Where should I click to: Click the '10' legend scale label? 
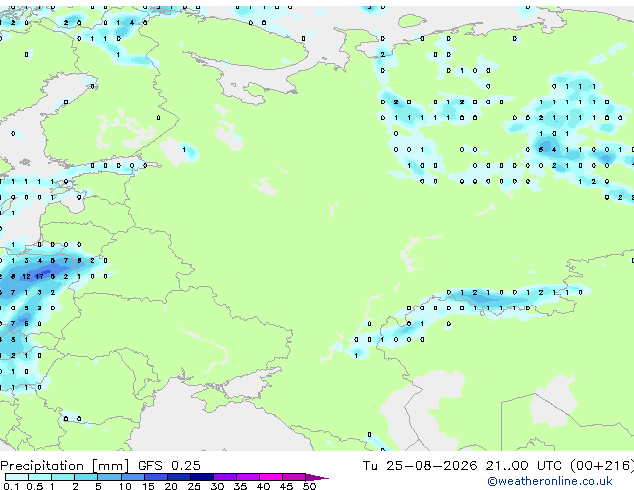coord(125,486)
